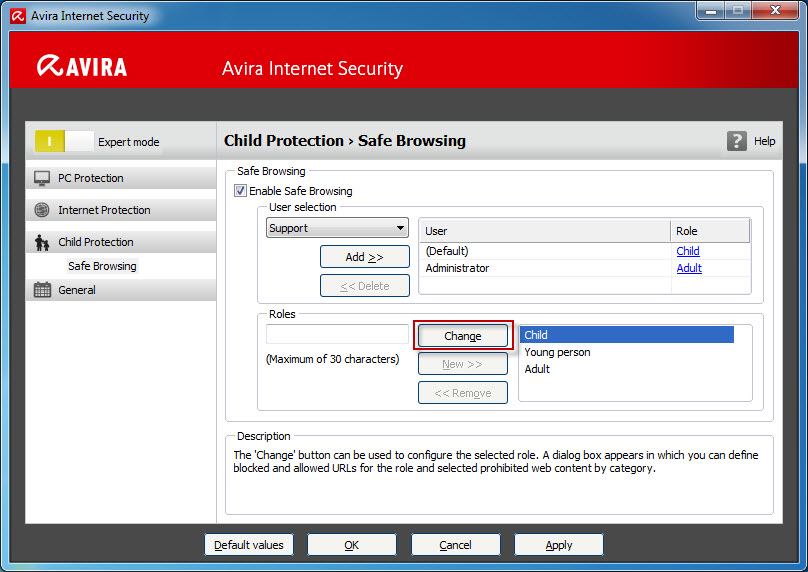
Task: Uncheck Enable Safe Browsing checkbox
Action: [240, 191]
